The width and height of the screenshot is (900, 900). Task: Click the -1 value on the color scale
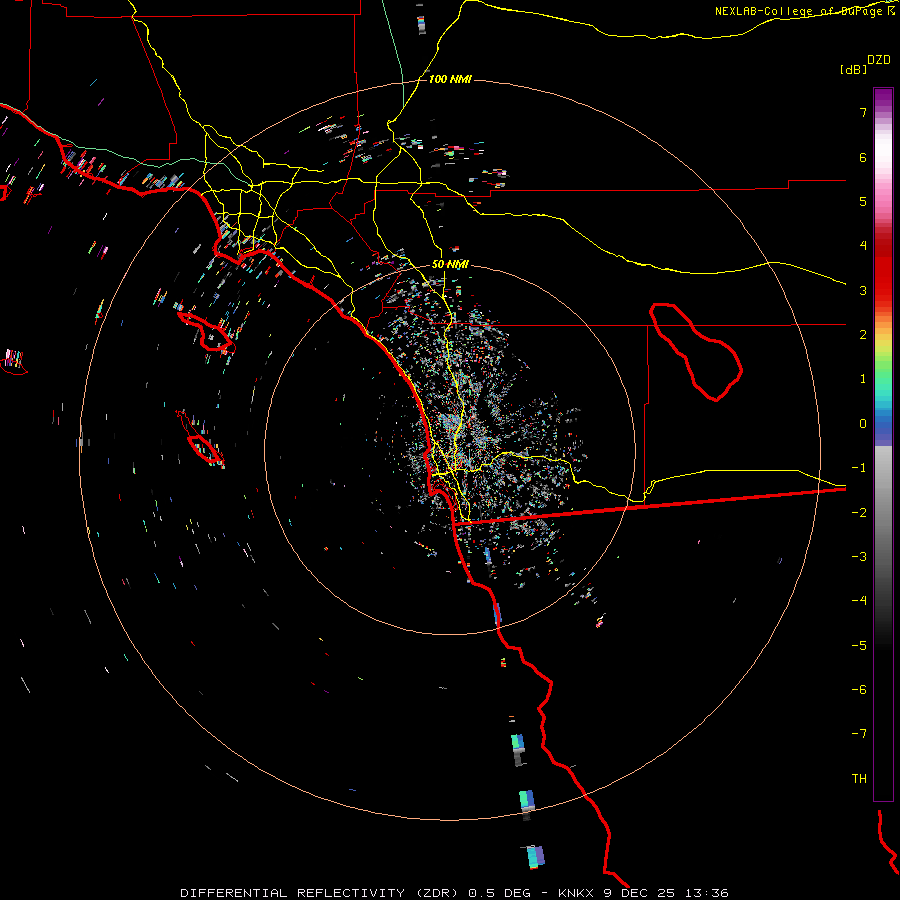coord(859,468)
